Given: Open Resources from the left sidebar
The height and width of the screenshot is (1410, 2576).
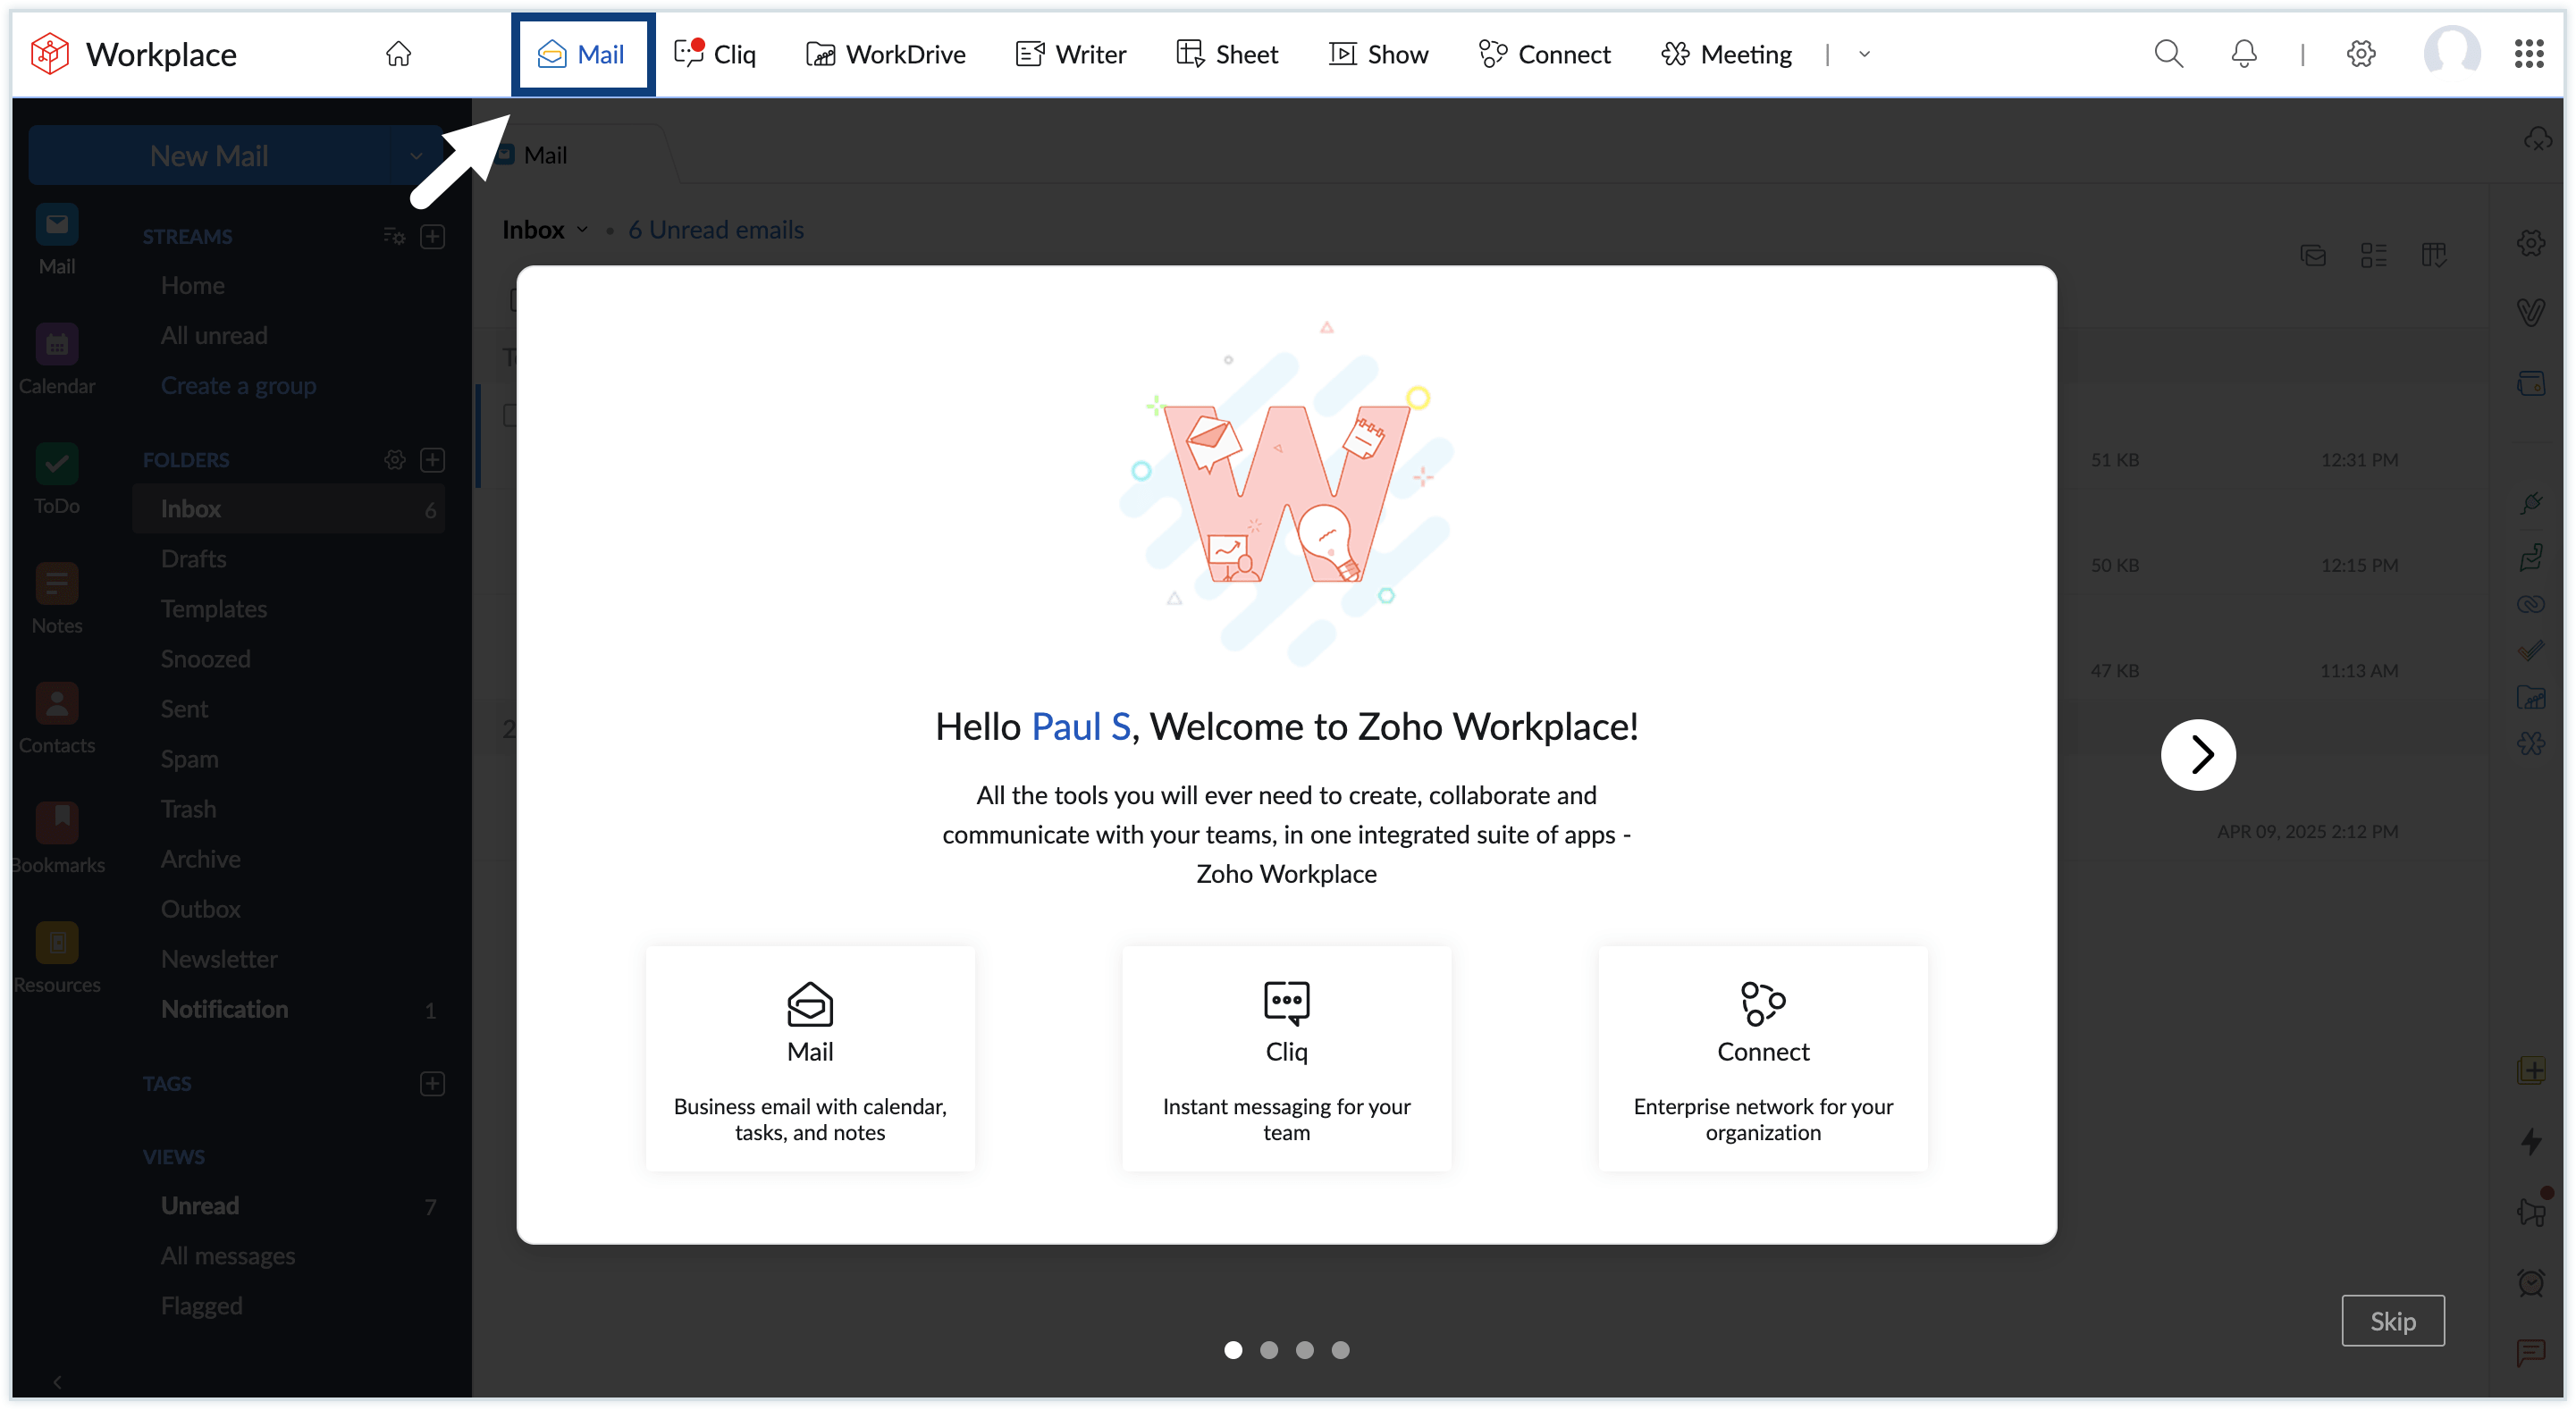Looking at the screenshot, I should 57,958.
